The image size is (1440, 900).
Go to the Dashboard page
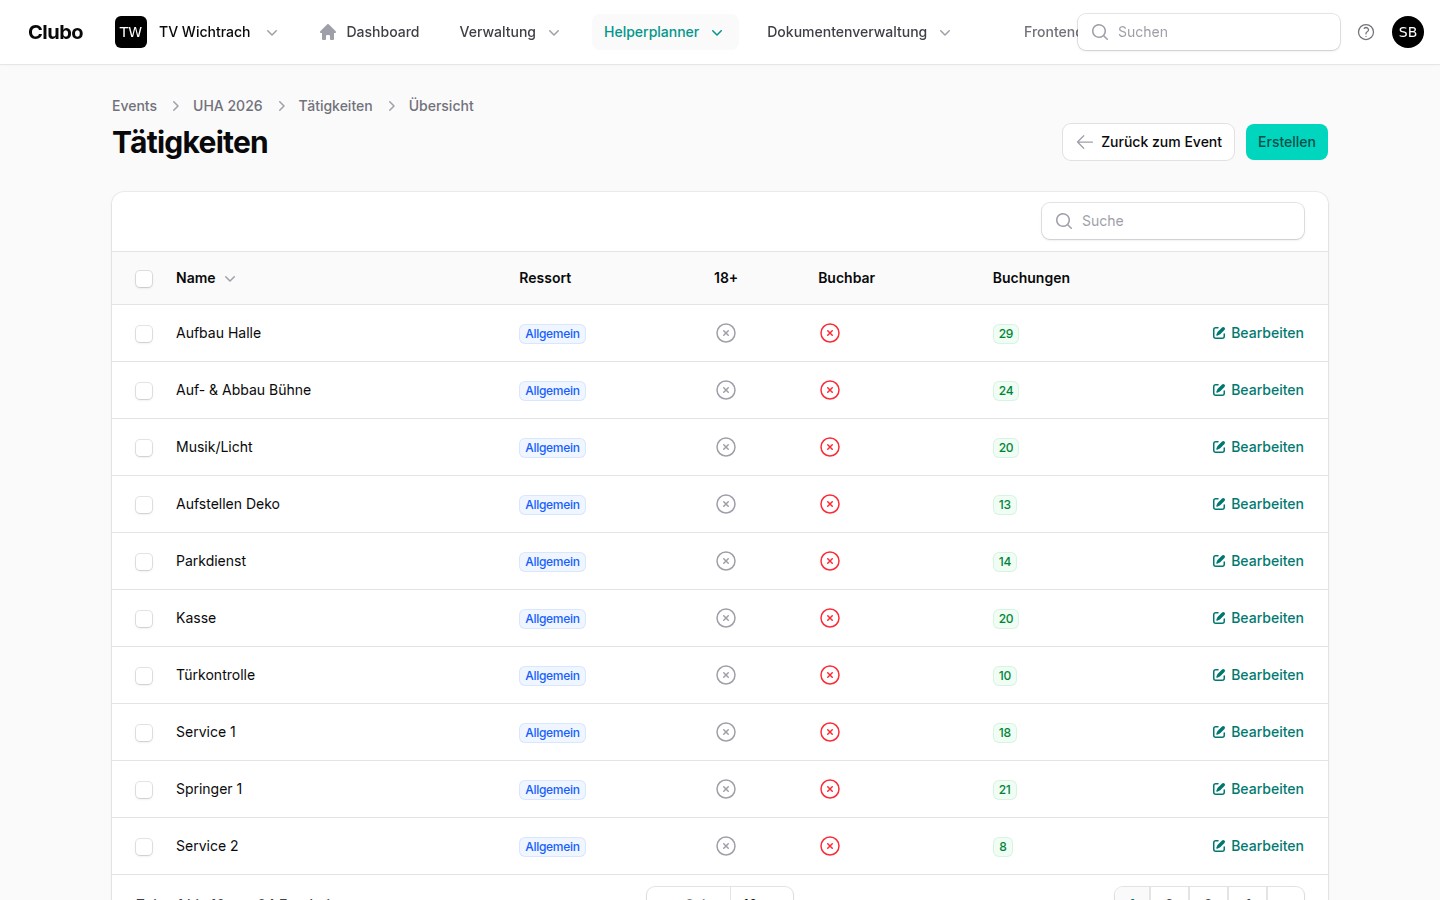pyautogui.click(x=369, y=32)
